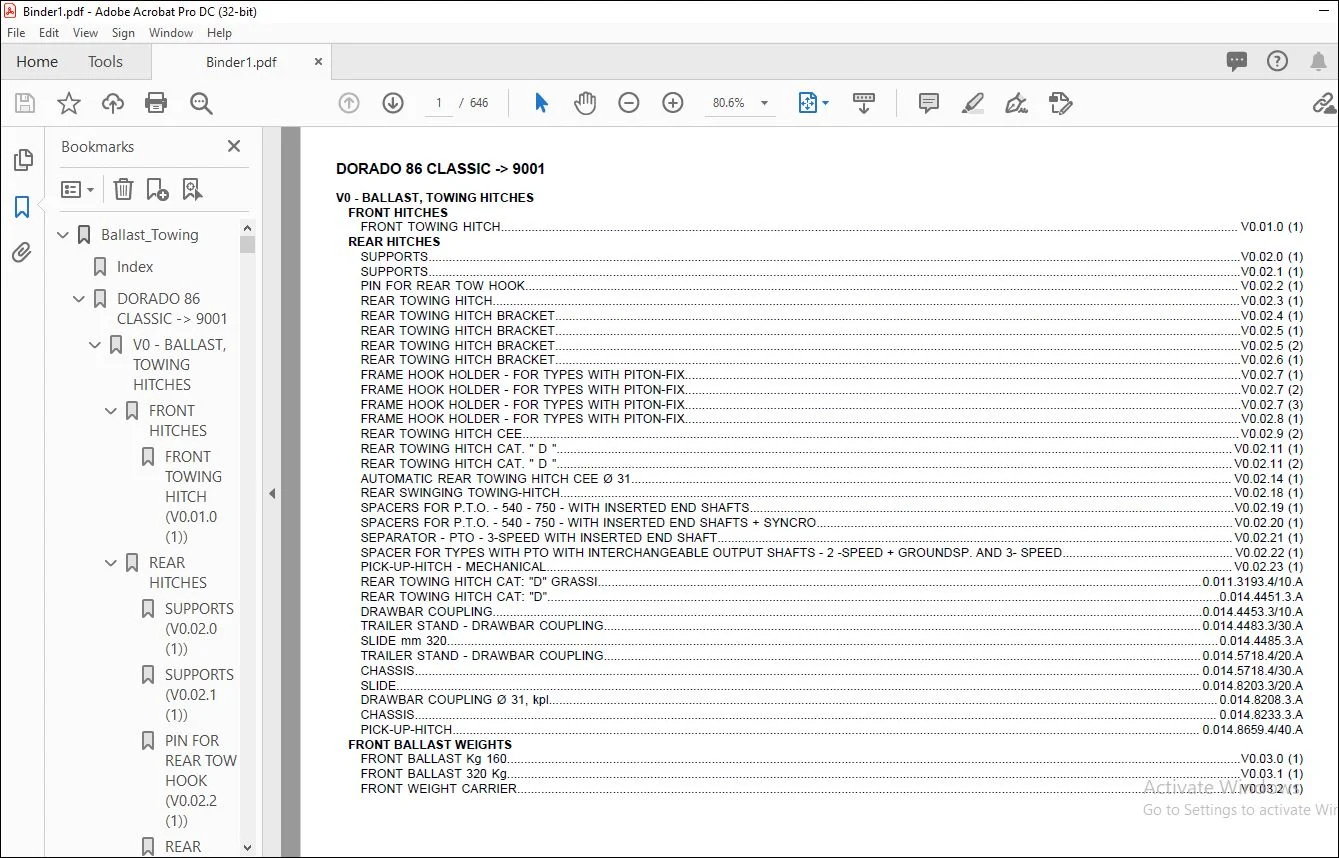Collapse the V0 - BALLAST, TOWING HITCHES bookmark
Image resolution: width=1339 pixels, height=858 pixels.
point(95,345)
